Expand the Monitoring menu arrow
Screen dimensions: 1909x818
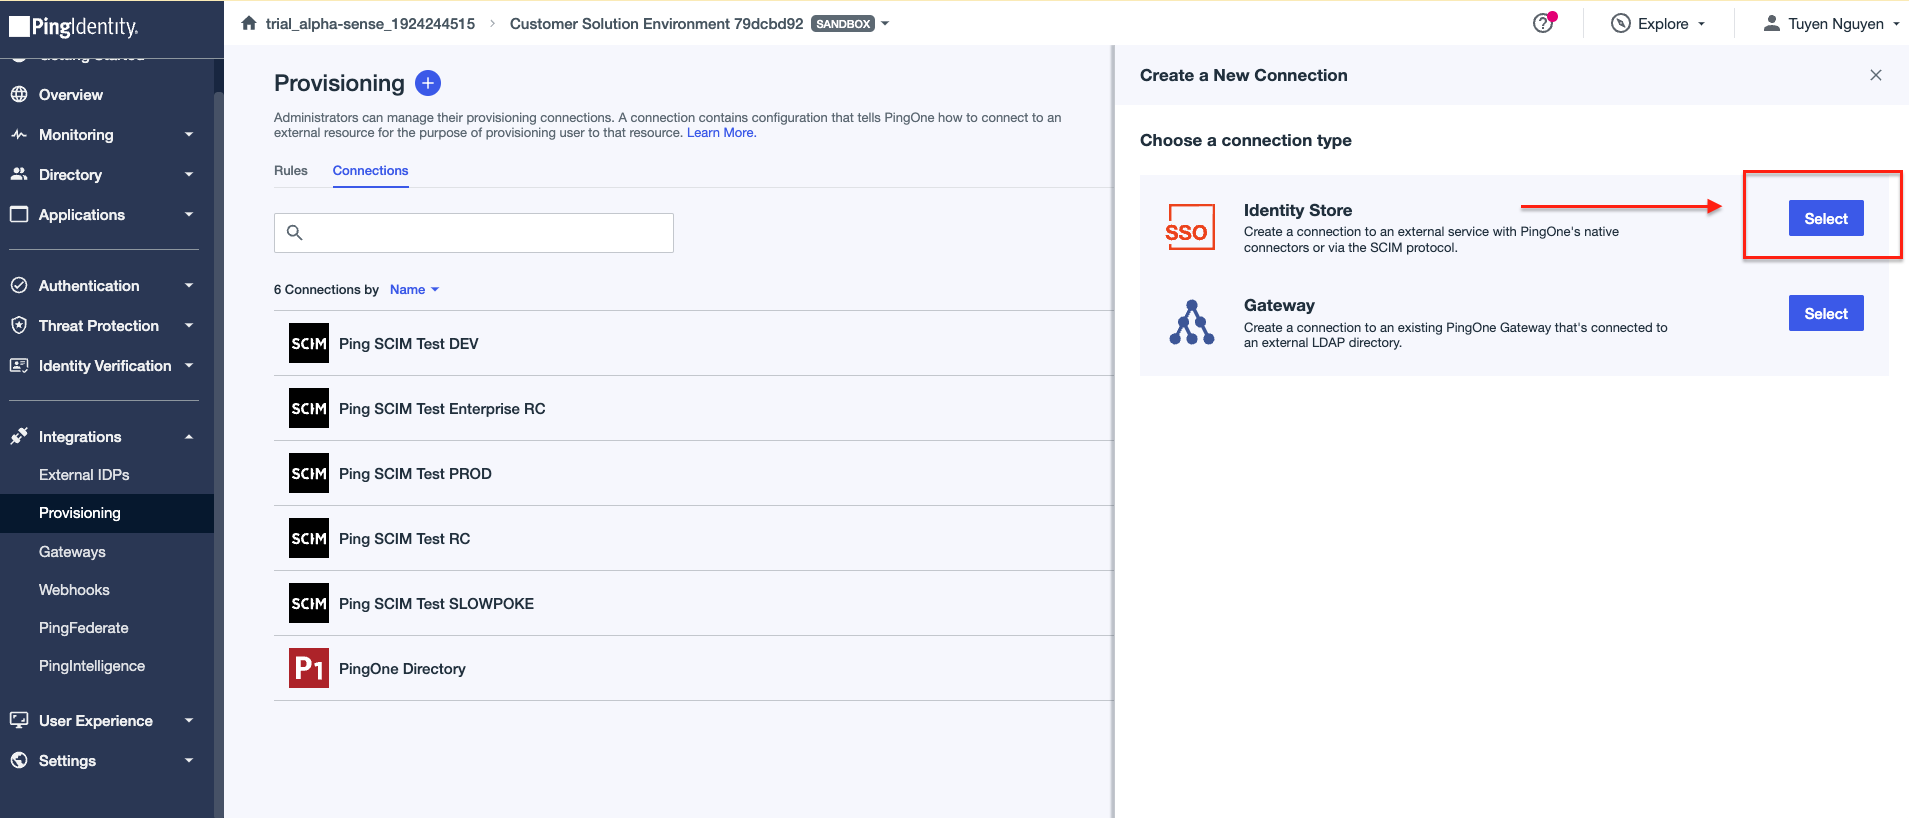(x=189, y=135)
